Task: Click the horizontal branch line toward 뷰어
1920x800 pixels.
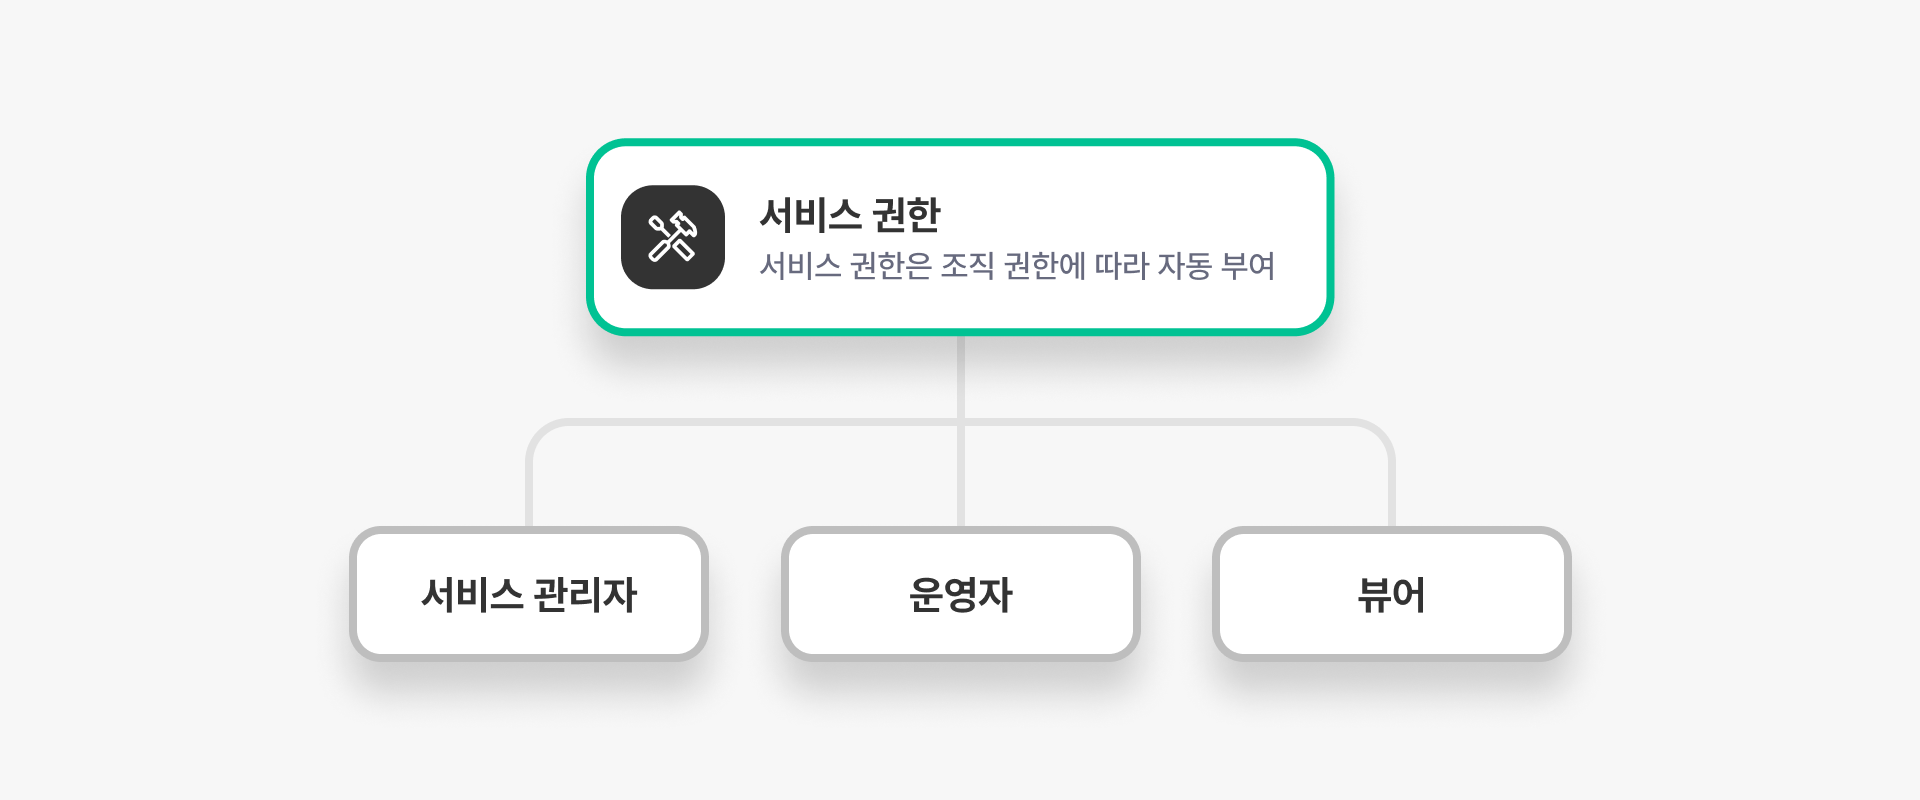Action: (1180, 422)
